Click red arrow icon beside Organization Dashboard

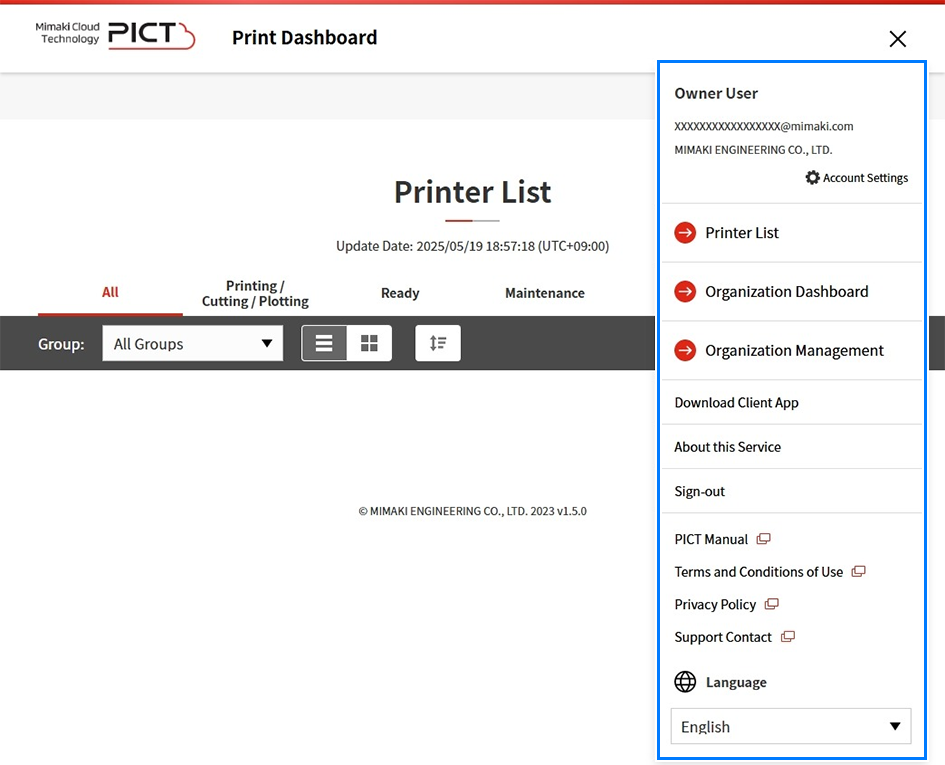(685, 292)
